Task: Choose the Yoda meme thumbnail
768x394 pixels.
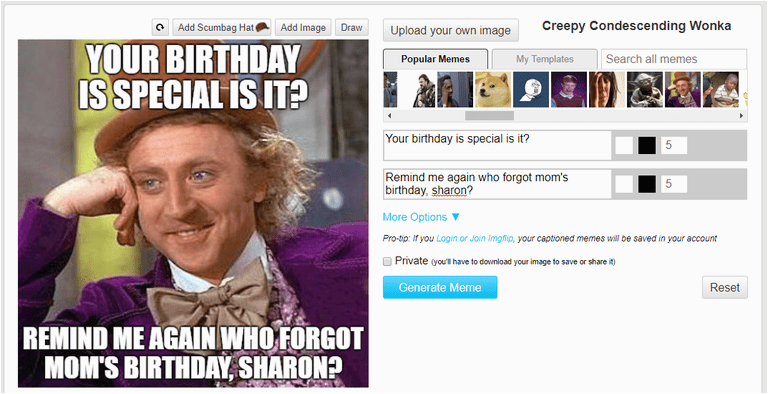Action: pyautogui.click(x=645, y=90)
